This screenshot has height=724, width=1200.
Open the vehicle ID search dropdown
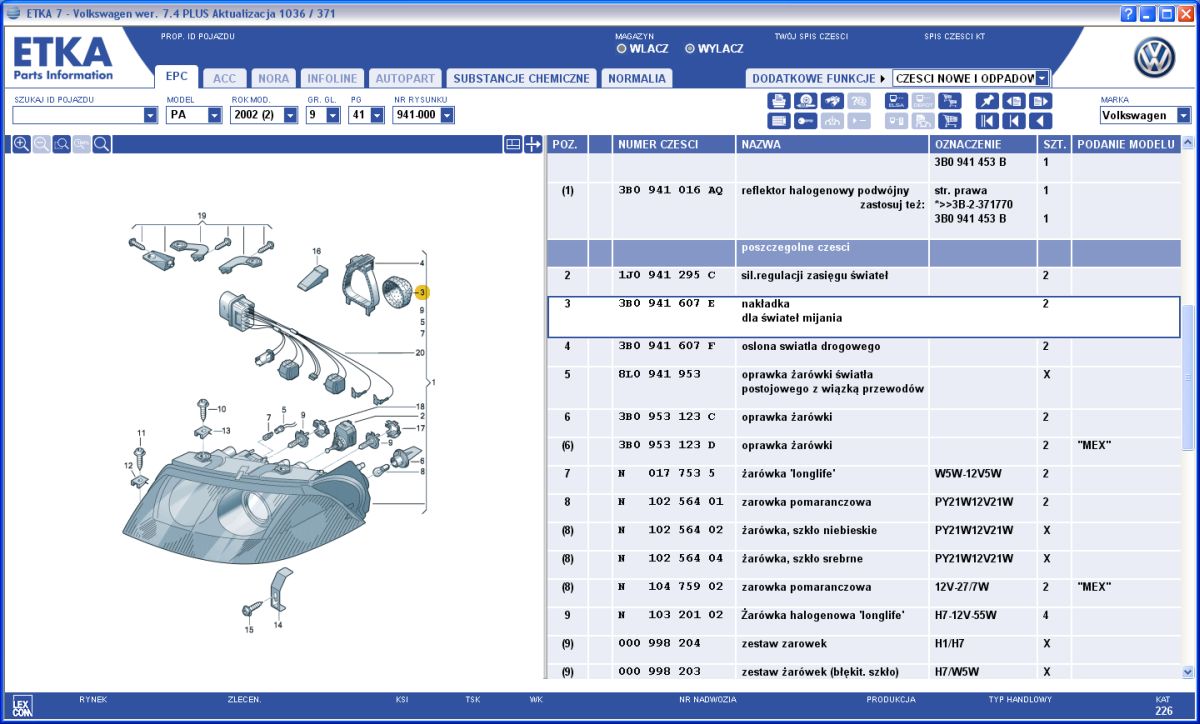150,115
